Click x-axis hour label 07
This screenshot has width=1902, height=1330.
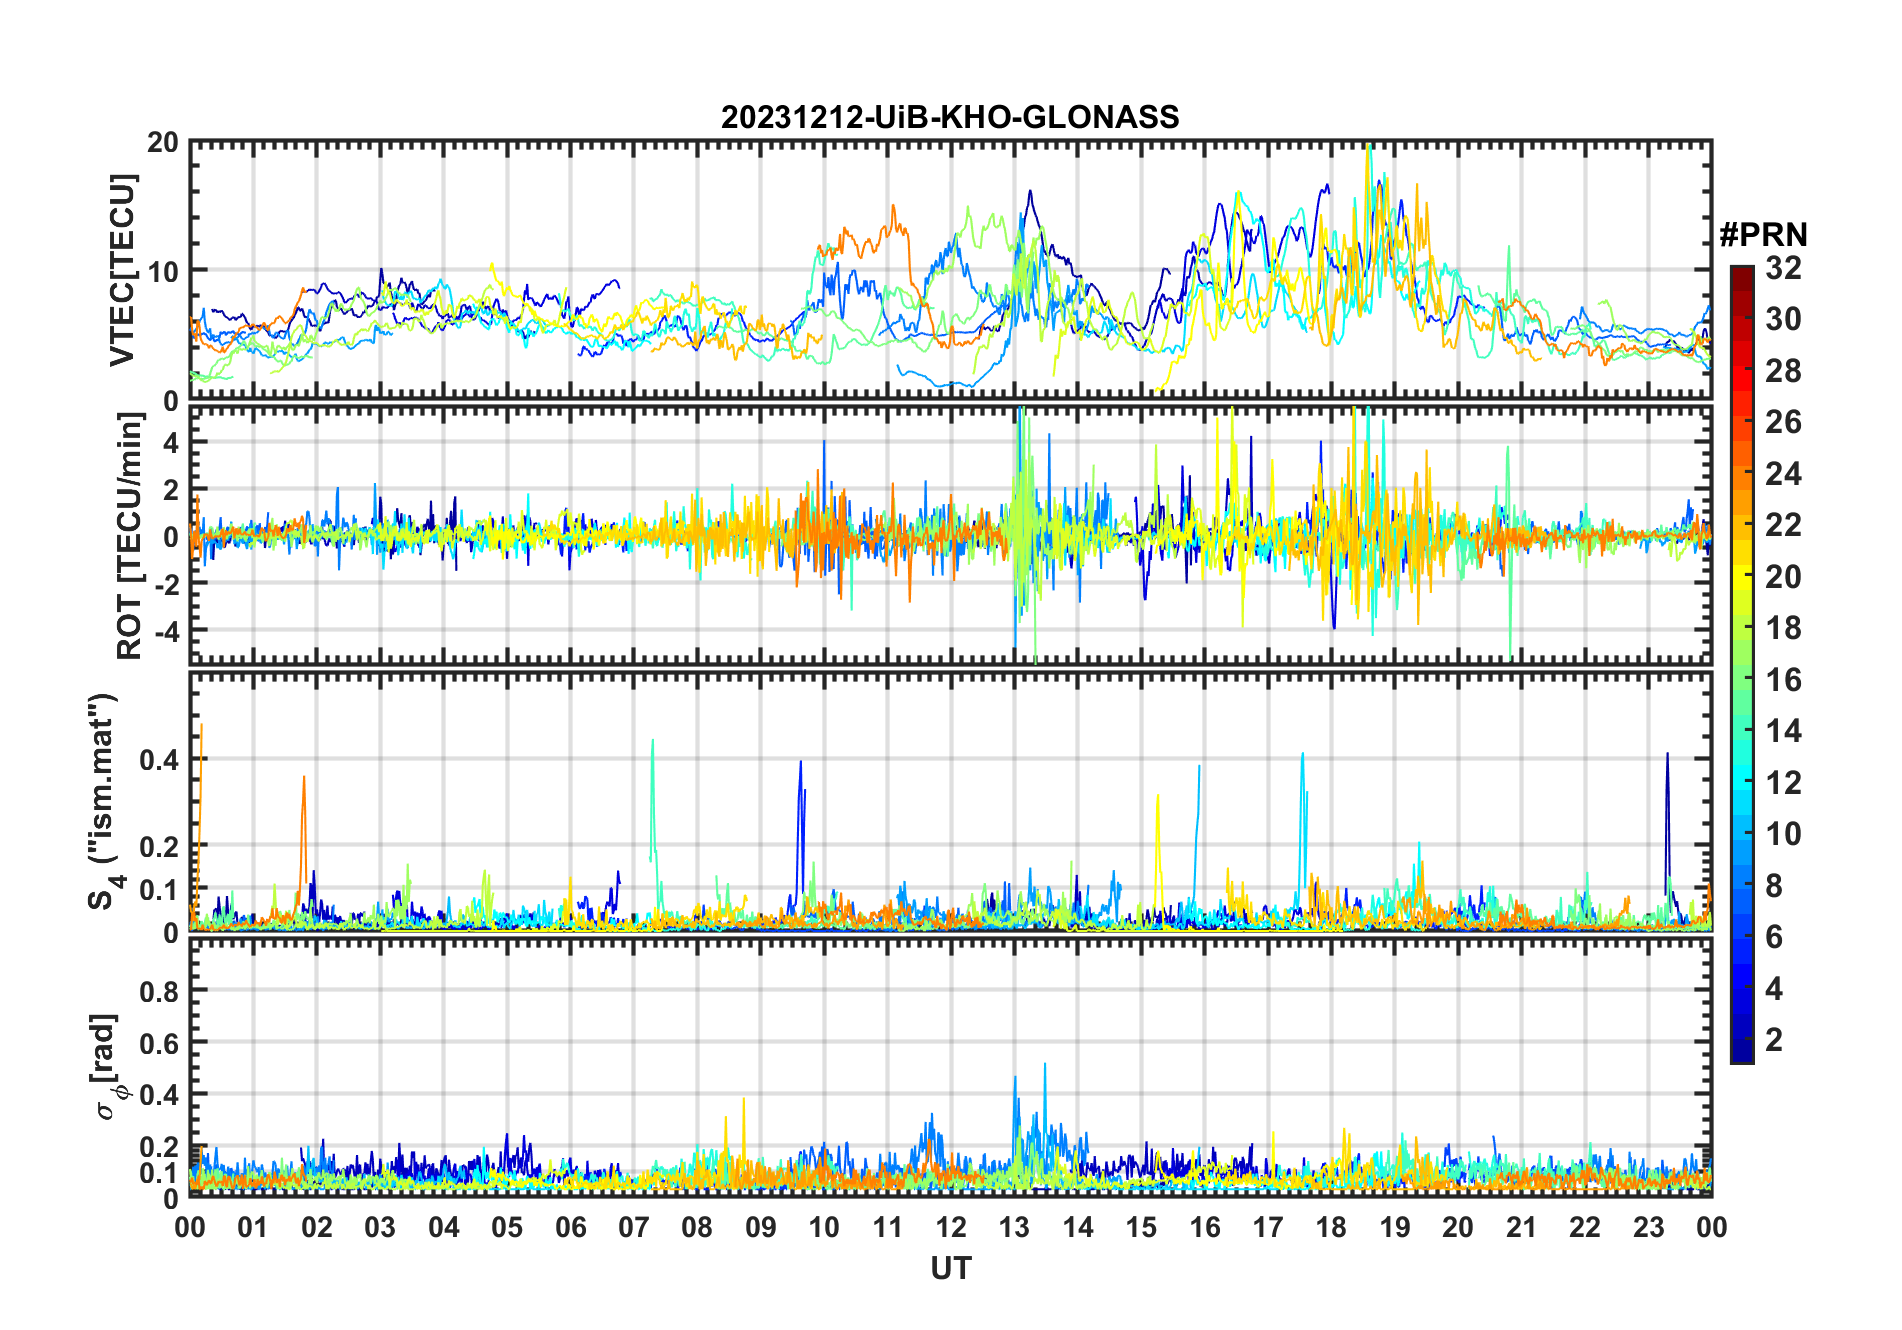pos(634,1227)
